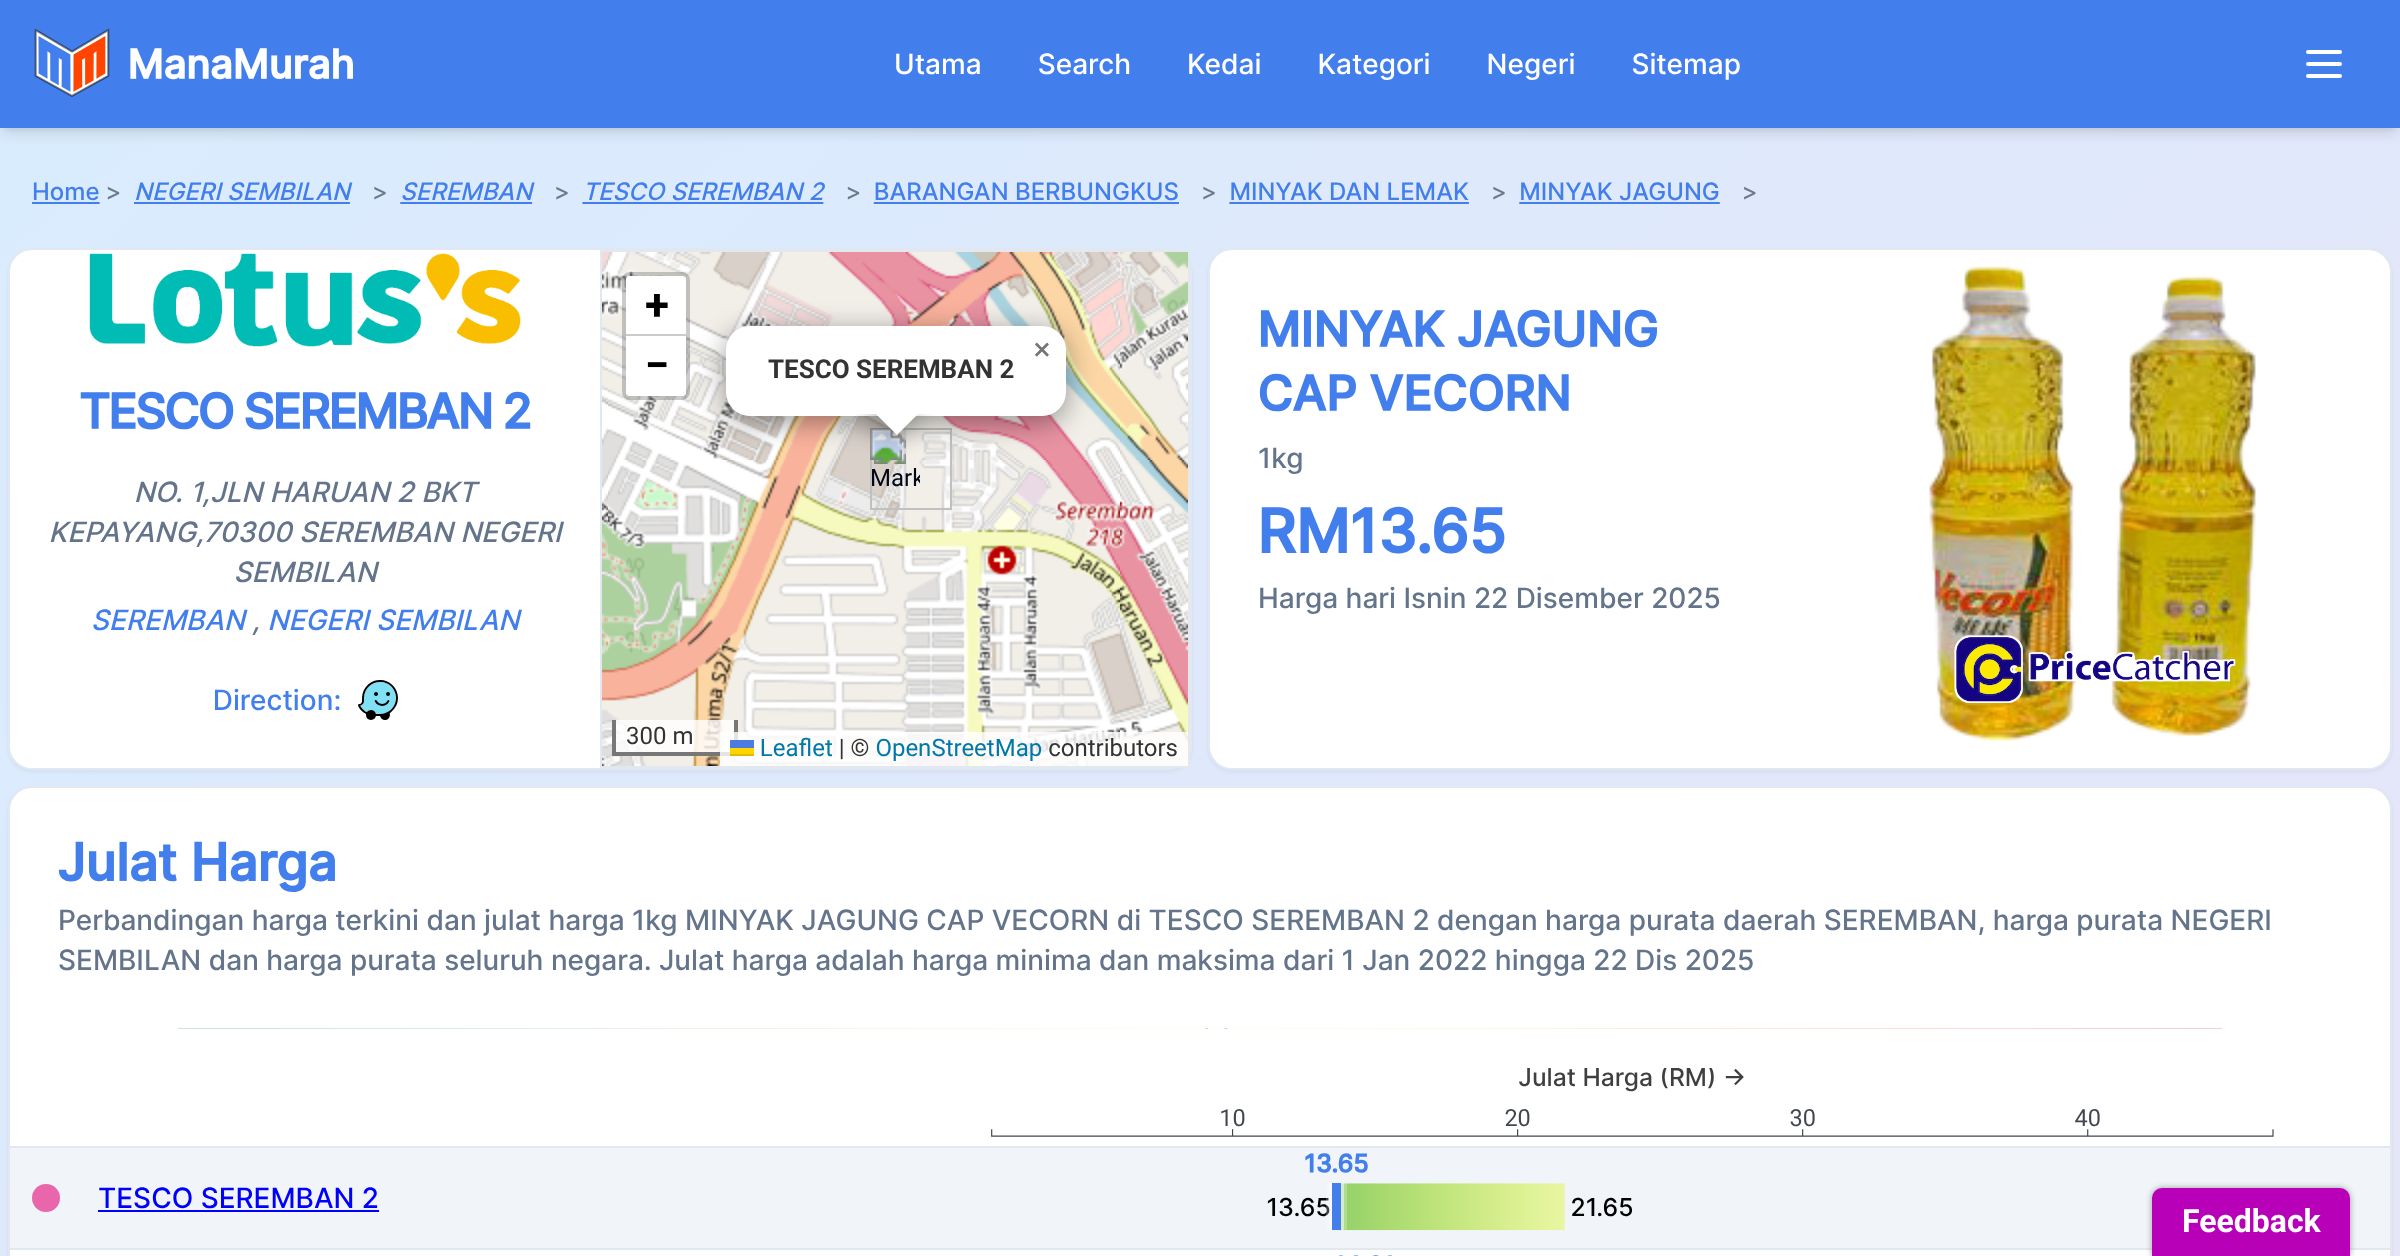Click the PriceCatcher logo on product image
The height and width of the screenshot is (1256, 2400).
2094,668
